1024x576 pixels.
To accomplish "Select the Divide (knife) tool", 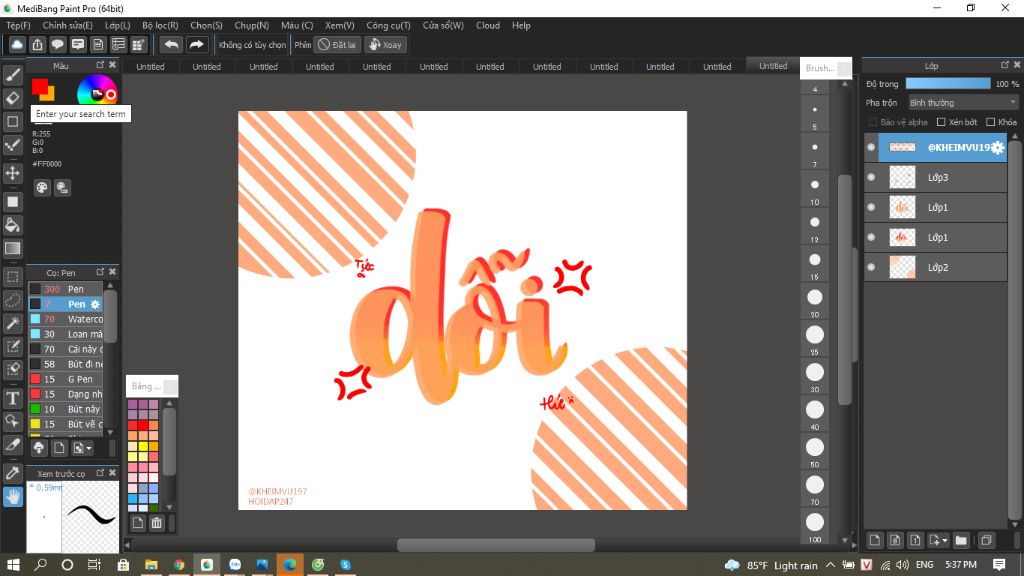I will point(12,444).
